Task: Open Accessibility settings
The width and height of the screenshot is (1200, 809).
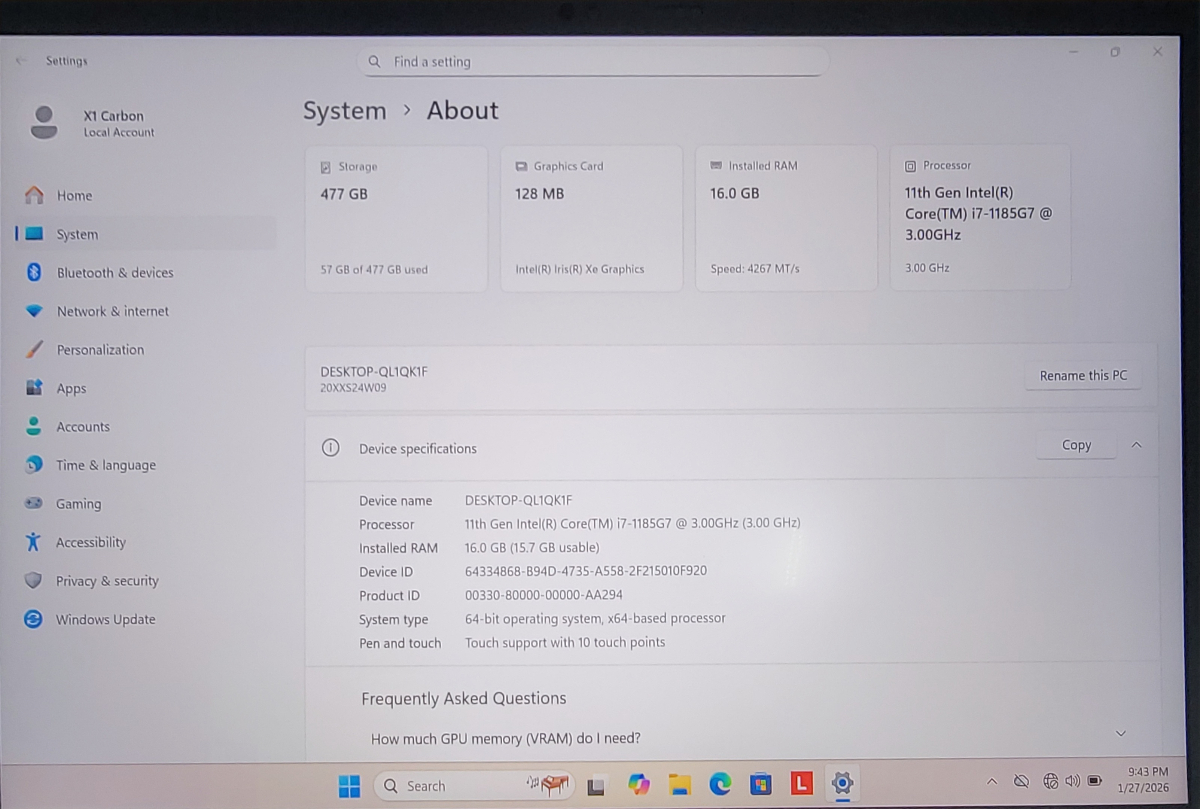Action: pos(90,542)
